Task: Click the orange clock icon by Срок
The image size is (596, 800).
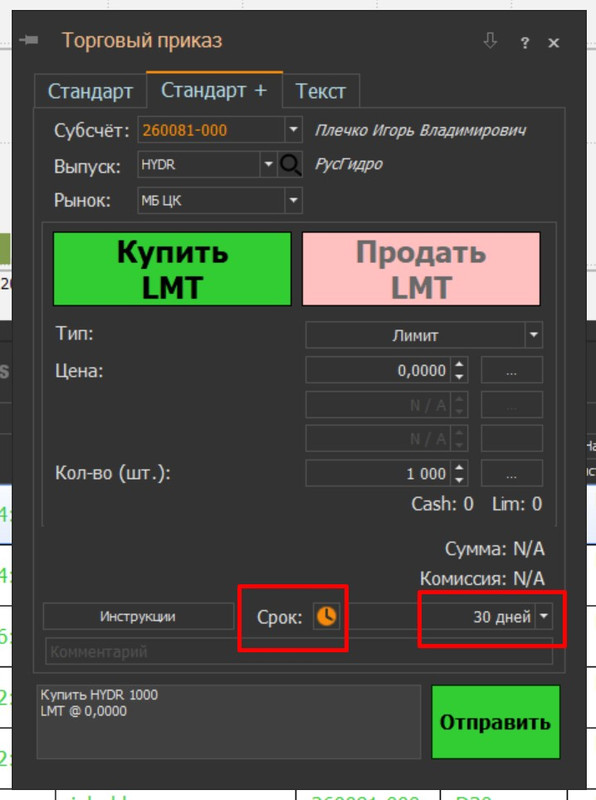Action: tap(327, 616)
